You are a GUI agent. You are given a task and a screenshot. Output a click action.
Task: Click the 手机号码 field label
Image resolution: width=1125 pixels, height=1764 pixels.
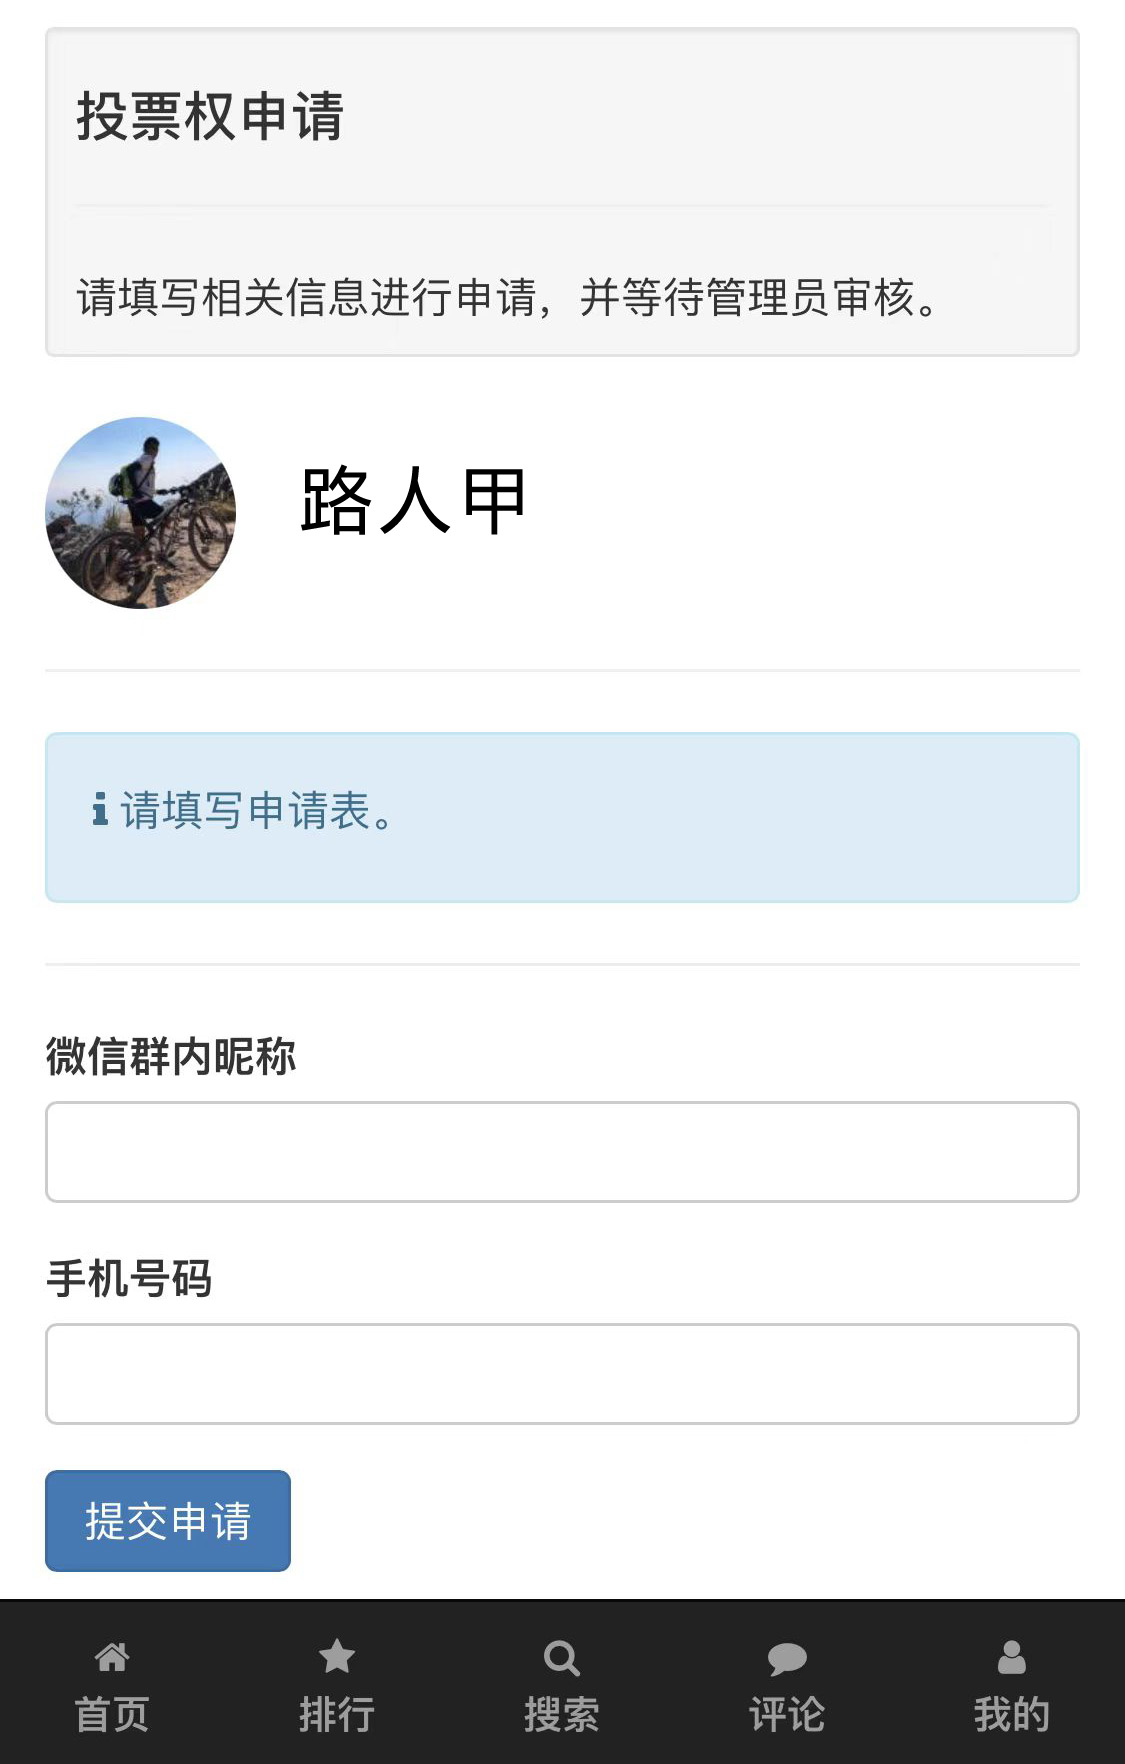(129, 1279)
